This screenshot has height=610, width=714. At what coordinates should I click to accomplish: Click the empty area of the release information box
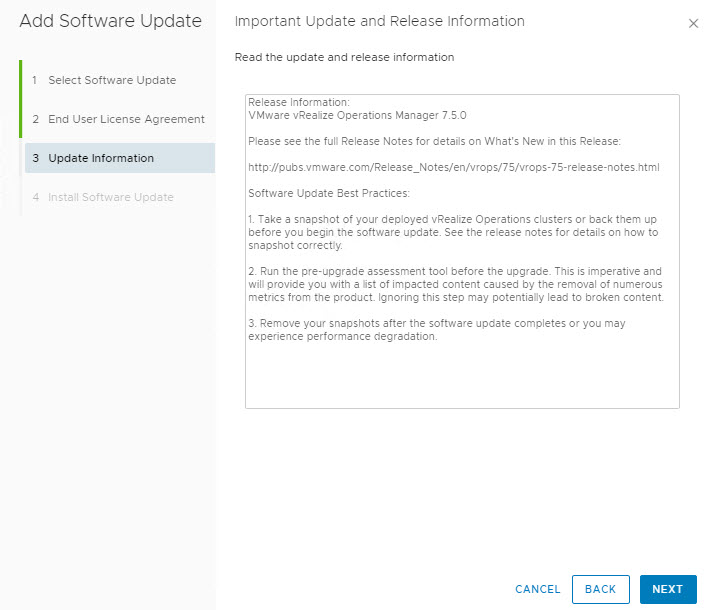(461, 375)
